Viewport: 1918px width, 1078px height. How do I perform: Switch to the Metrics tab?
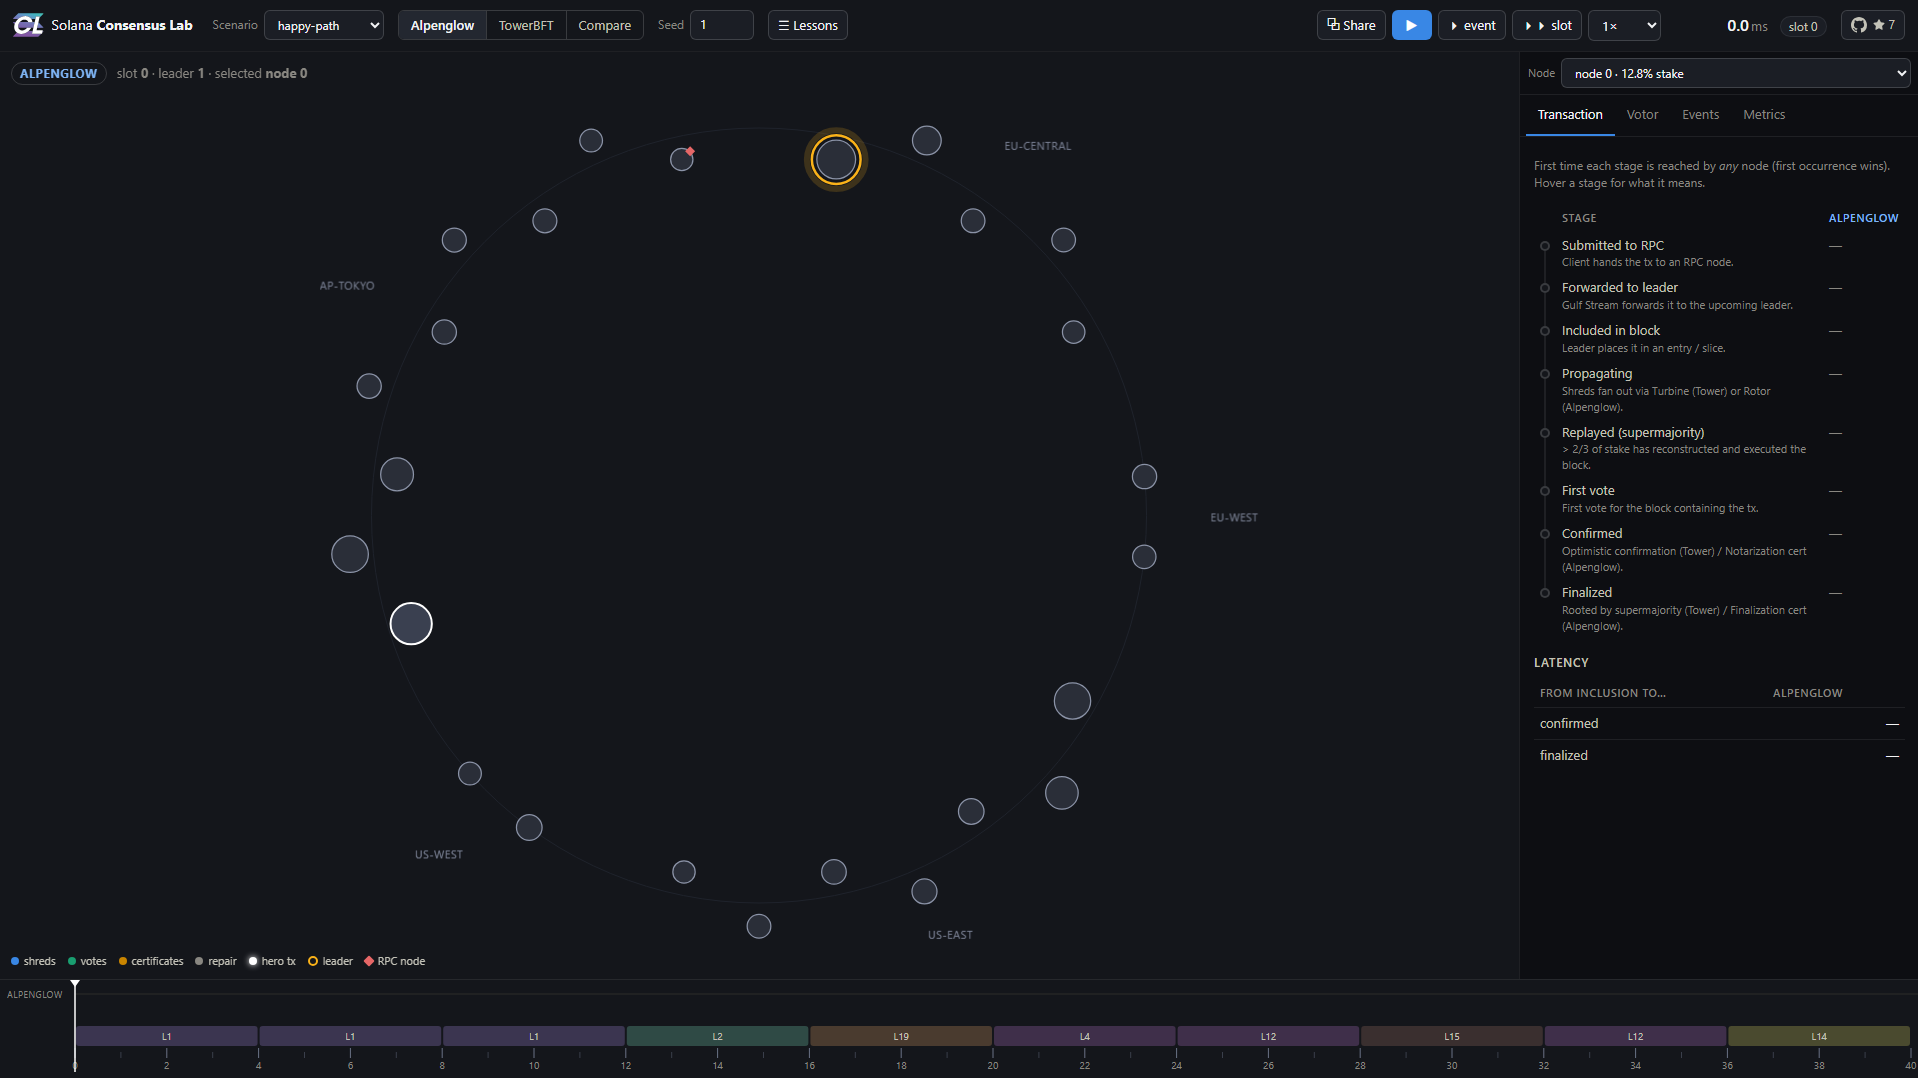(x=1764, y=115)
